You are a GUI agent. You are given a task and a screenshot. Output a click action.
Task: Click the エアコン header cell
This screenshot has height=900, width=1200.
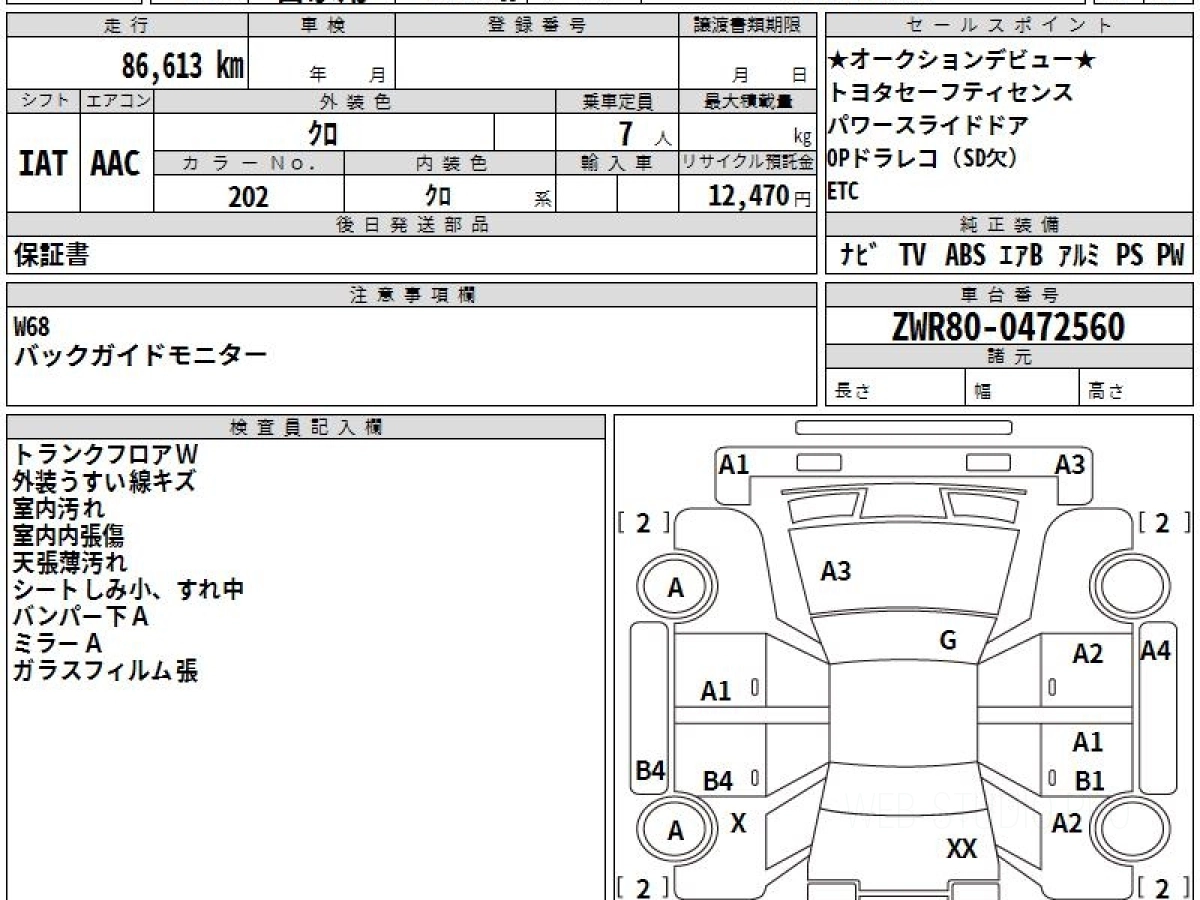coord(118,101)
